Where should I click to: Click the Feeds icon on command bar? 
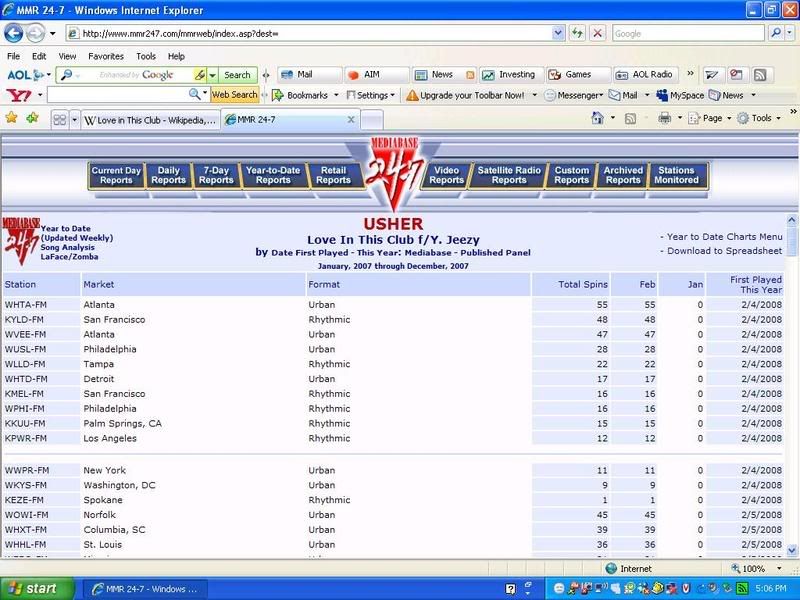[x=631, y=118]
